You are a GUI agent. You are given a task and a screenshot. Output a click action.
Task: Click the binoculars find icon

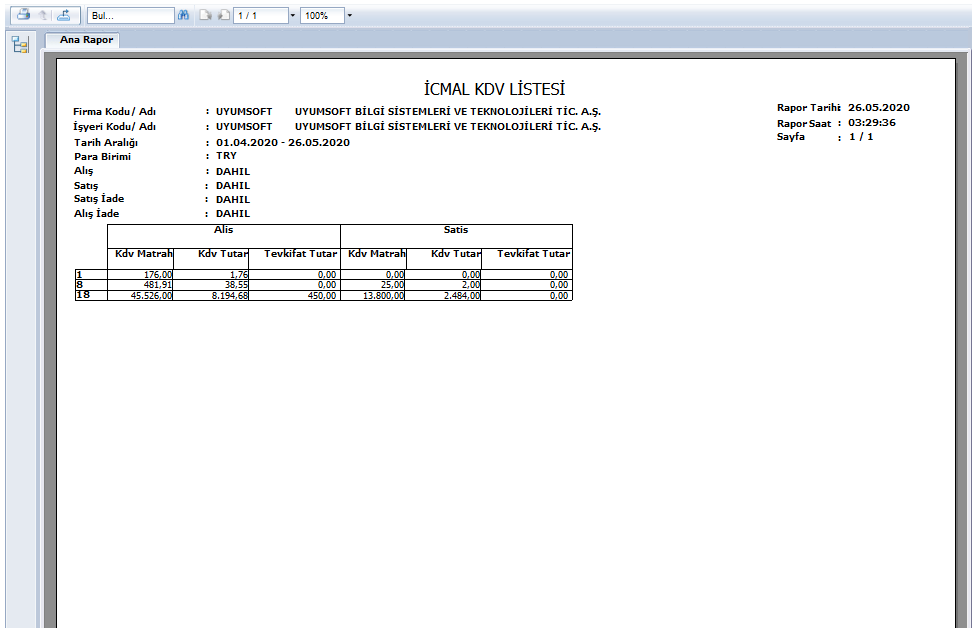183,16
